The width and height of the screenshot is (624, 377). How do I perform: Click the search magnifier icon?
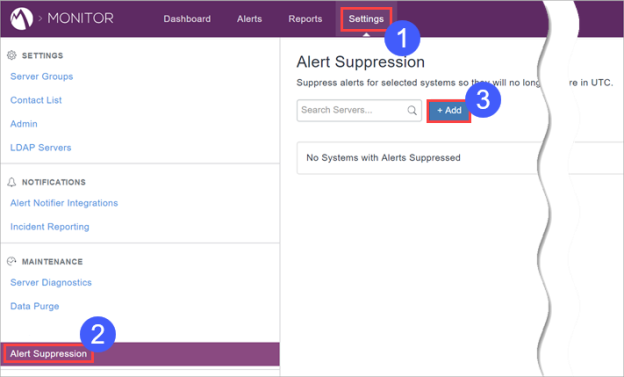(412, 110)
